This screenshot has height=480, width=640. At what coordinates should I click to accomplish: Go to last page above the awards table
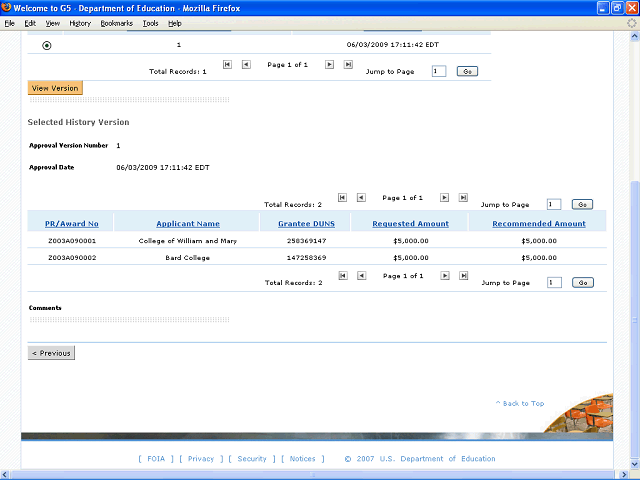(463, 198)
